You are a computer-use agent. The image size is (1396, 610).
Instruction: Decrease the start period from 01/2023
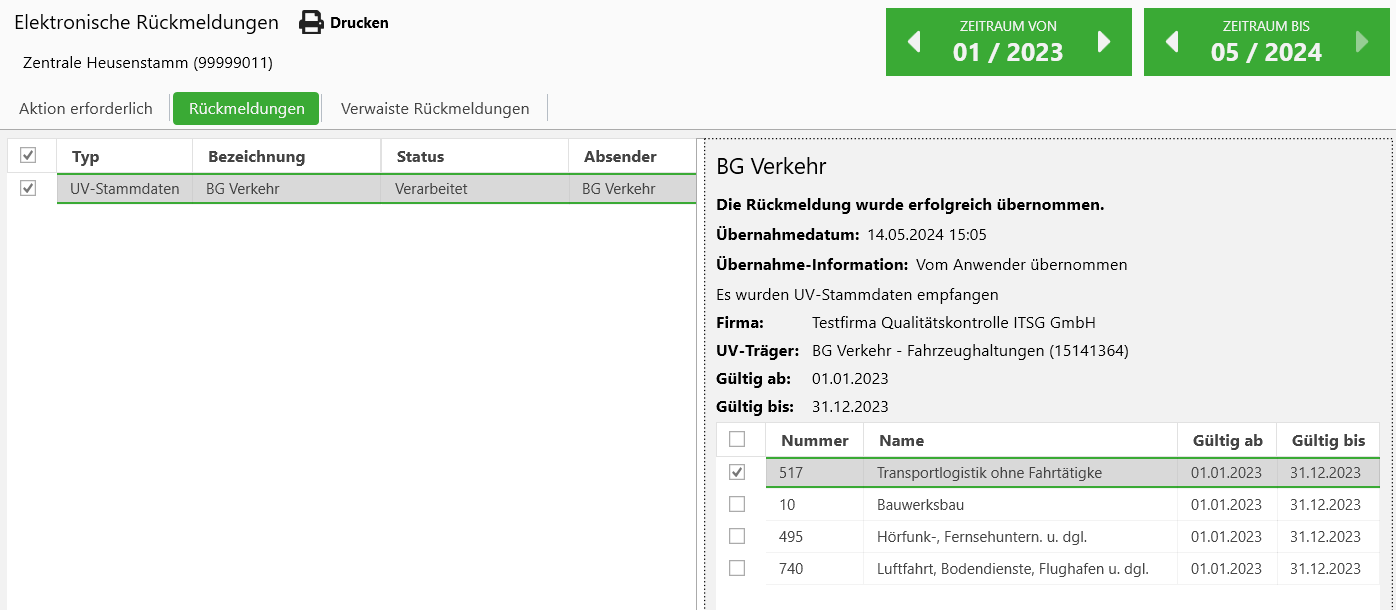915,41
